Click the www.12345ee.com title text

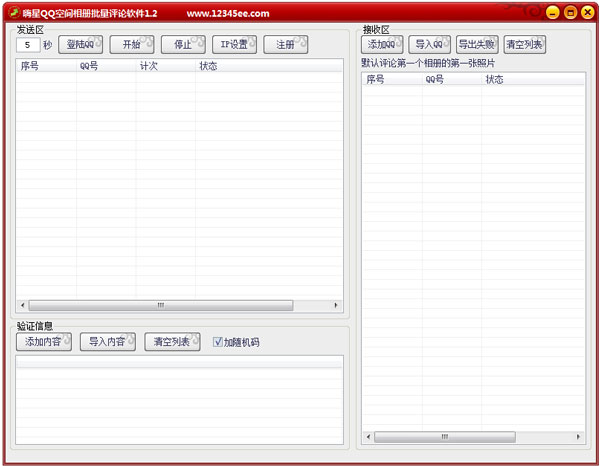[228, 14]
